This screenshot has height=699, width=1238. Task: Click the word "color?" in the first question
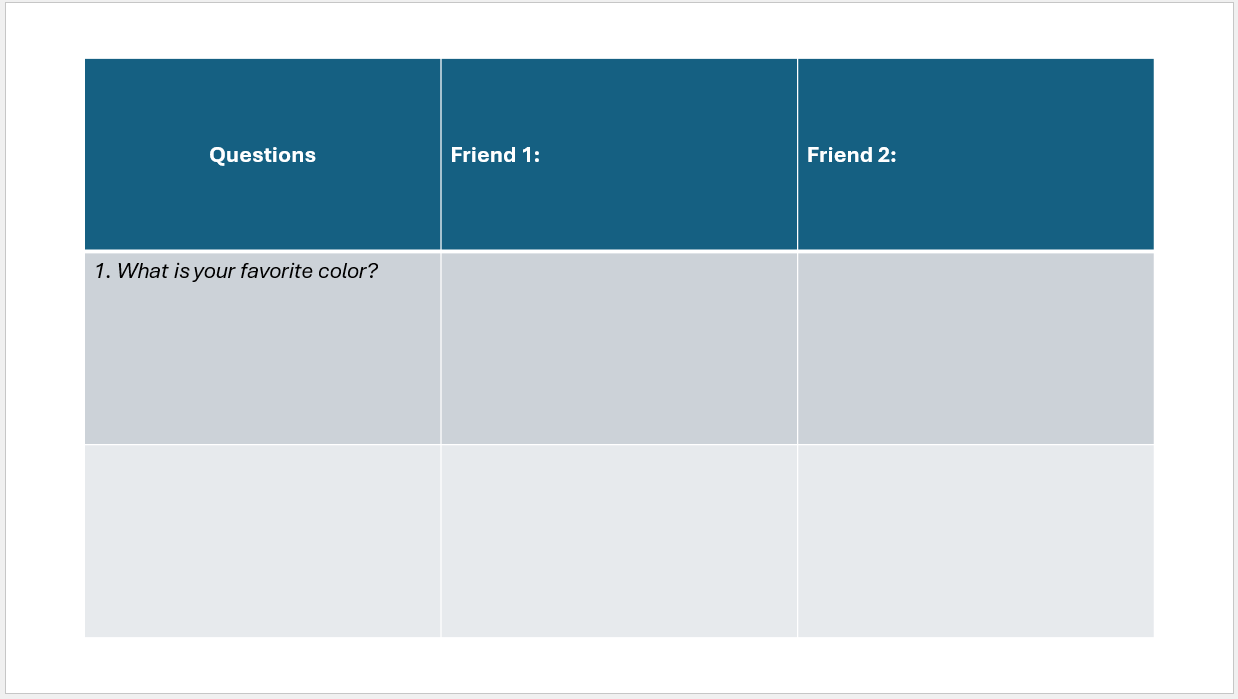click(x=354, y=271)
